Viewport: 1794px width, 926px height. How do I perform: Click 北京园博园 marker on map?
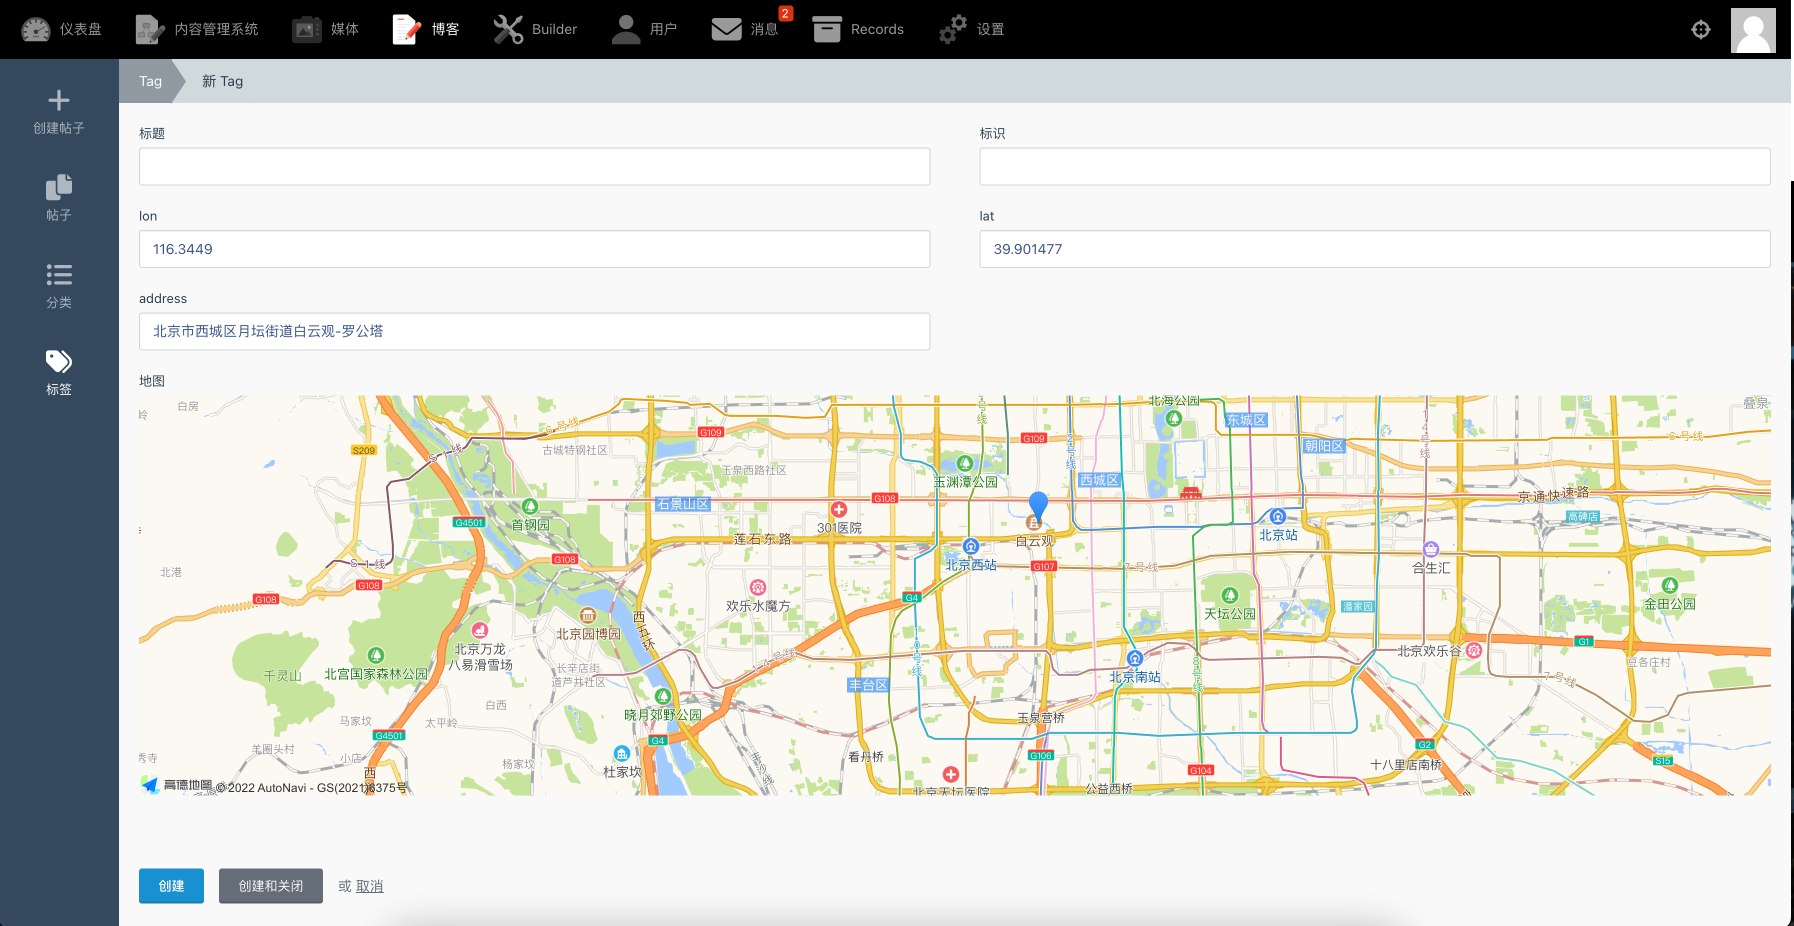point(588,615)
